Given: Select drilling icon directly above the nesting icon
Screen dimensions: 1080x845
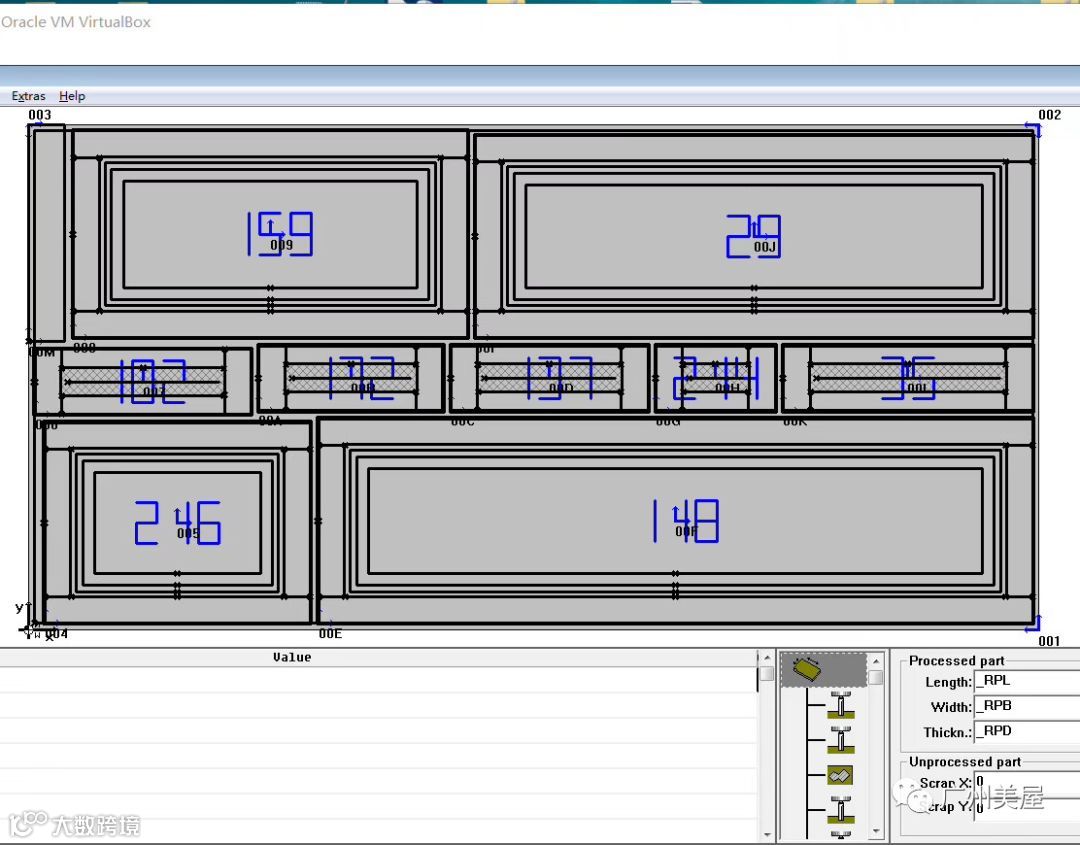Looking at the screenshot, I should (x=840, y=740).
